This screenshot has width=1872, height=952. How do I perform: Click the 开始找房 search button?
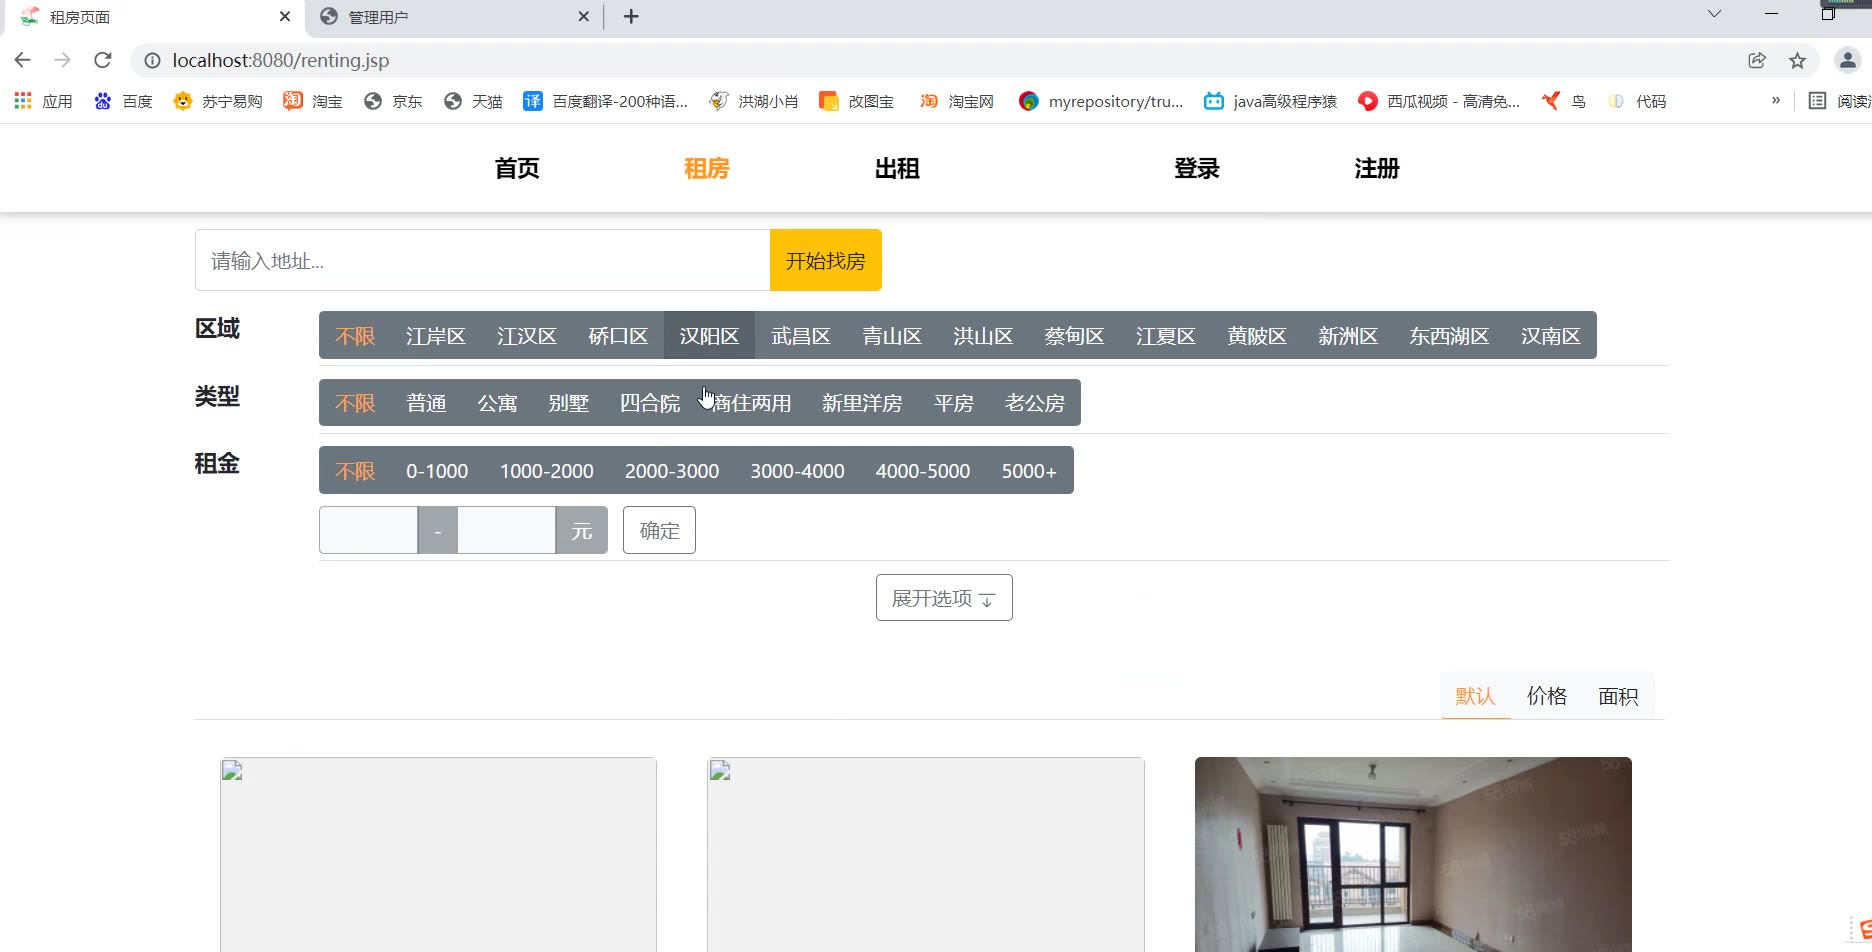click(825, 261)
